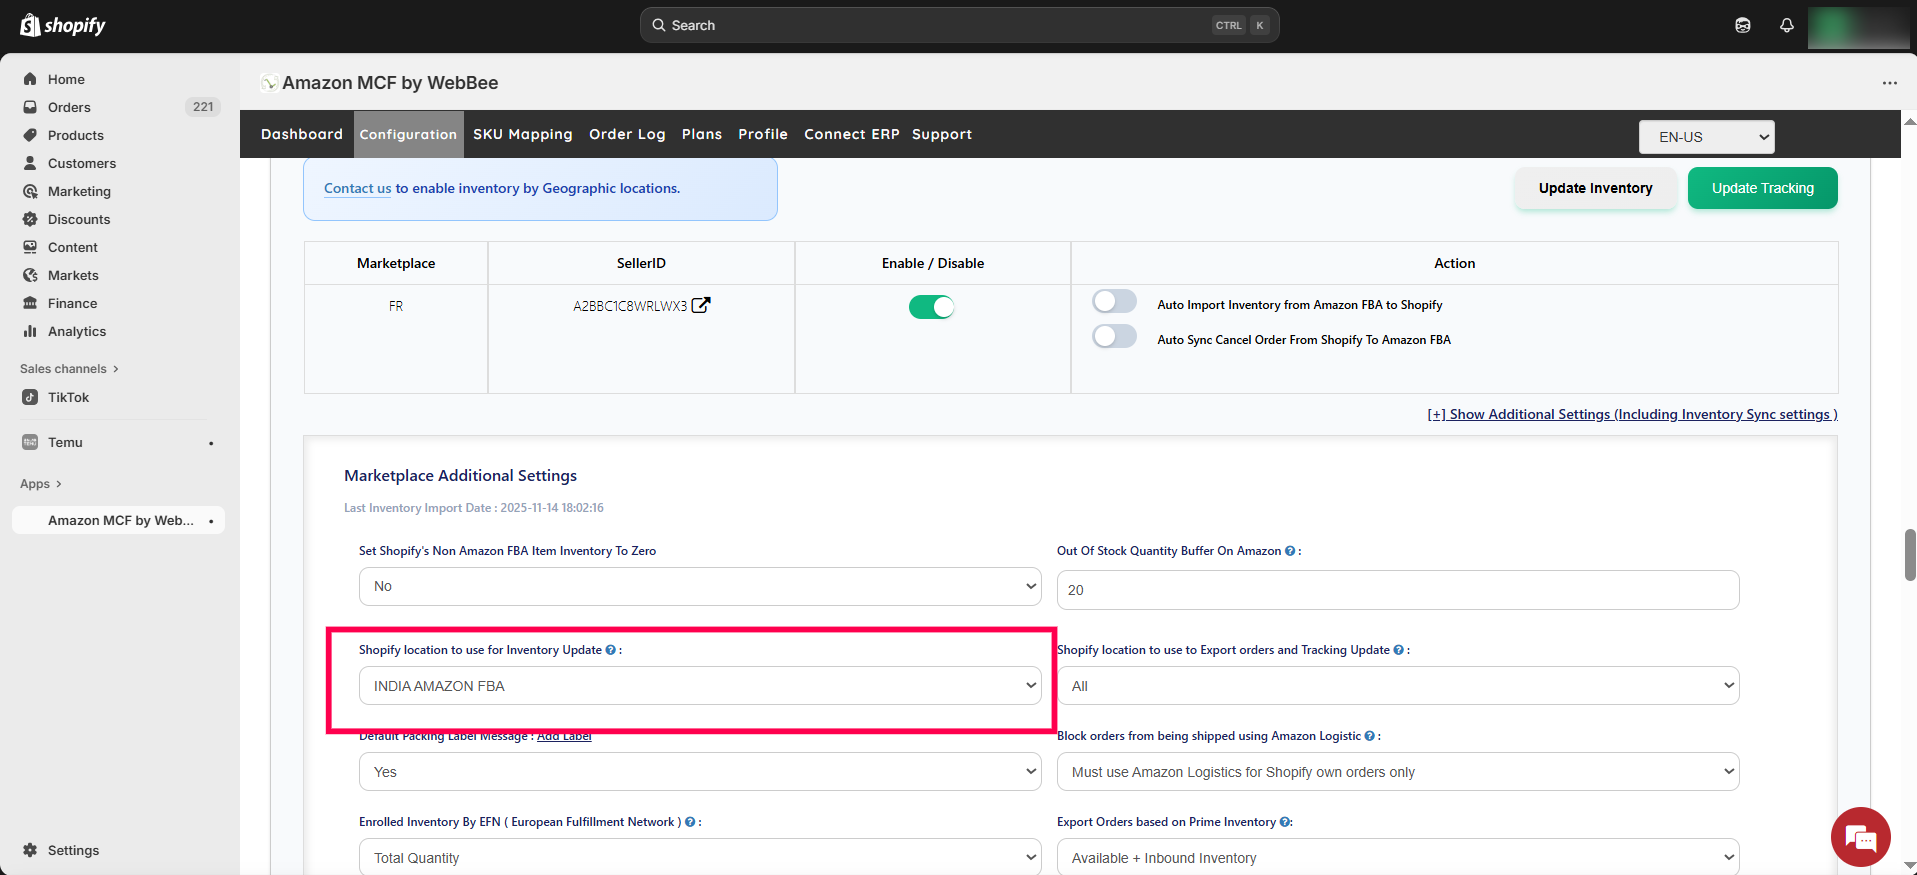Open the SellerID external link icon

click(701, 306)
